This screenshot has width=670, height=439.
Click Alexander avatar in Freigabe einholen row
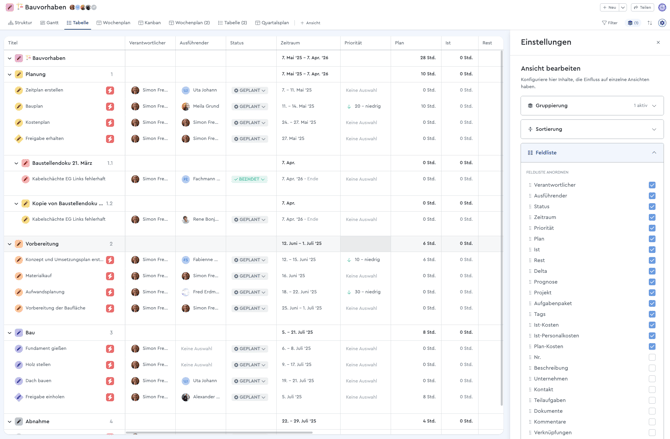[185, 397]
